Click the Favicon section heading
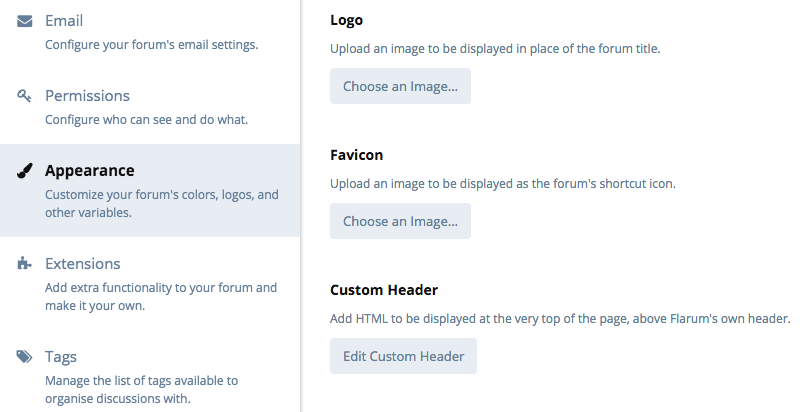This screenshot has height=412, width=806. pos(356,155)
